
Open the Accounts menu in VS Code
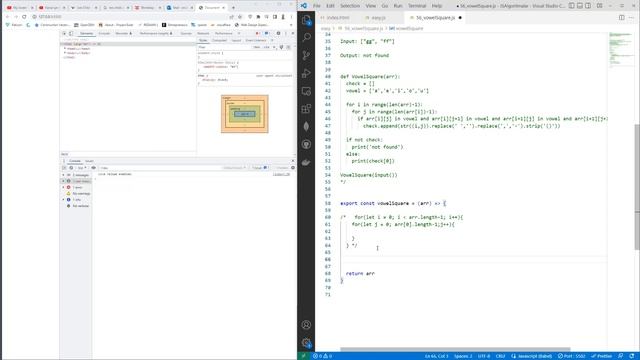point(306,325)
